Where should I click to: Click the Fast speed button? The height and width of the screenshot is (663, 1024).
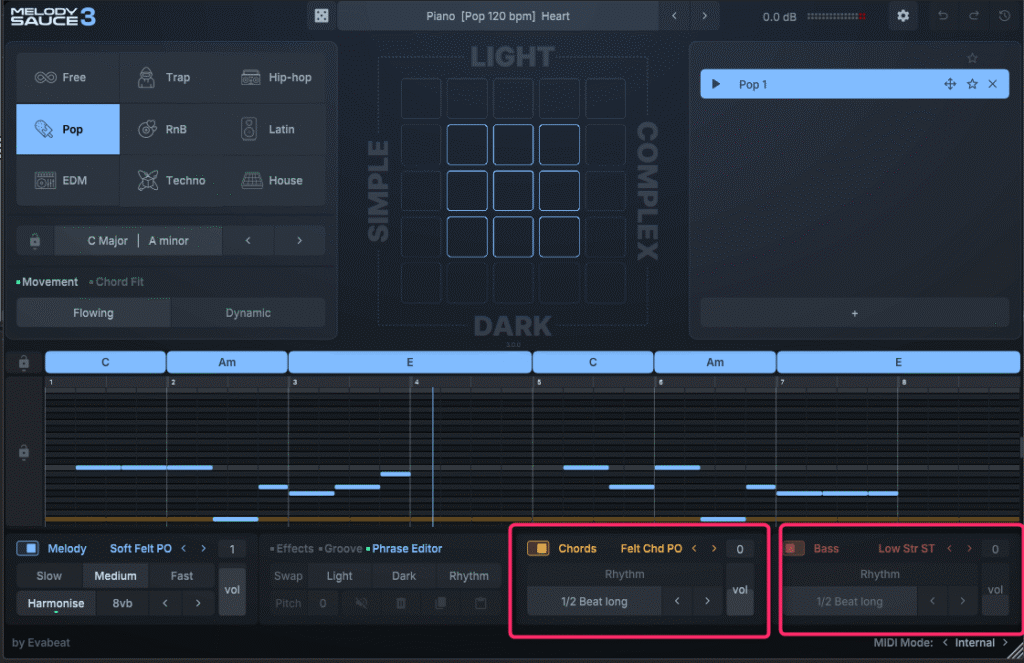click(x=182, y=576)
